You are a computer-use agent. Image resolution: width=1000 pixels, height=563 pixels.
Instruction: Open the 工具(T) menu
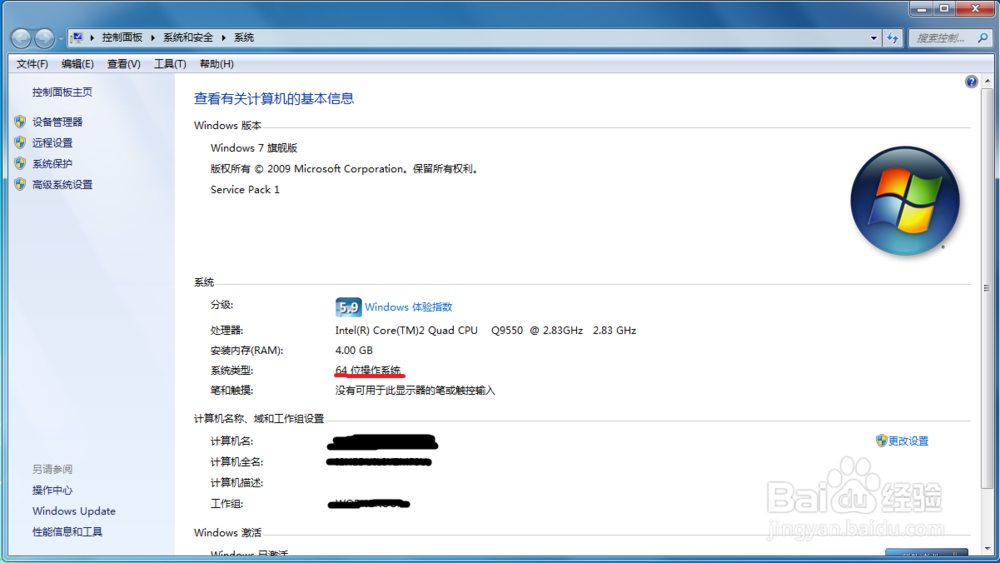170,64
